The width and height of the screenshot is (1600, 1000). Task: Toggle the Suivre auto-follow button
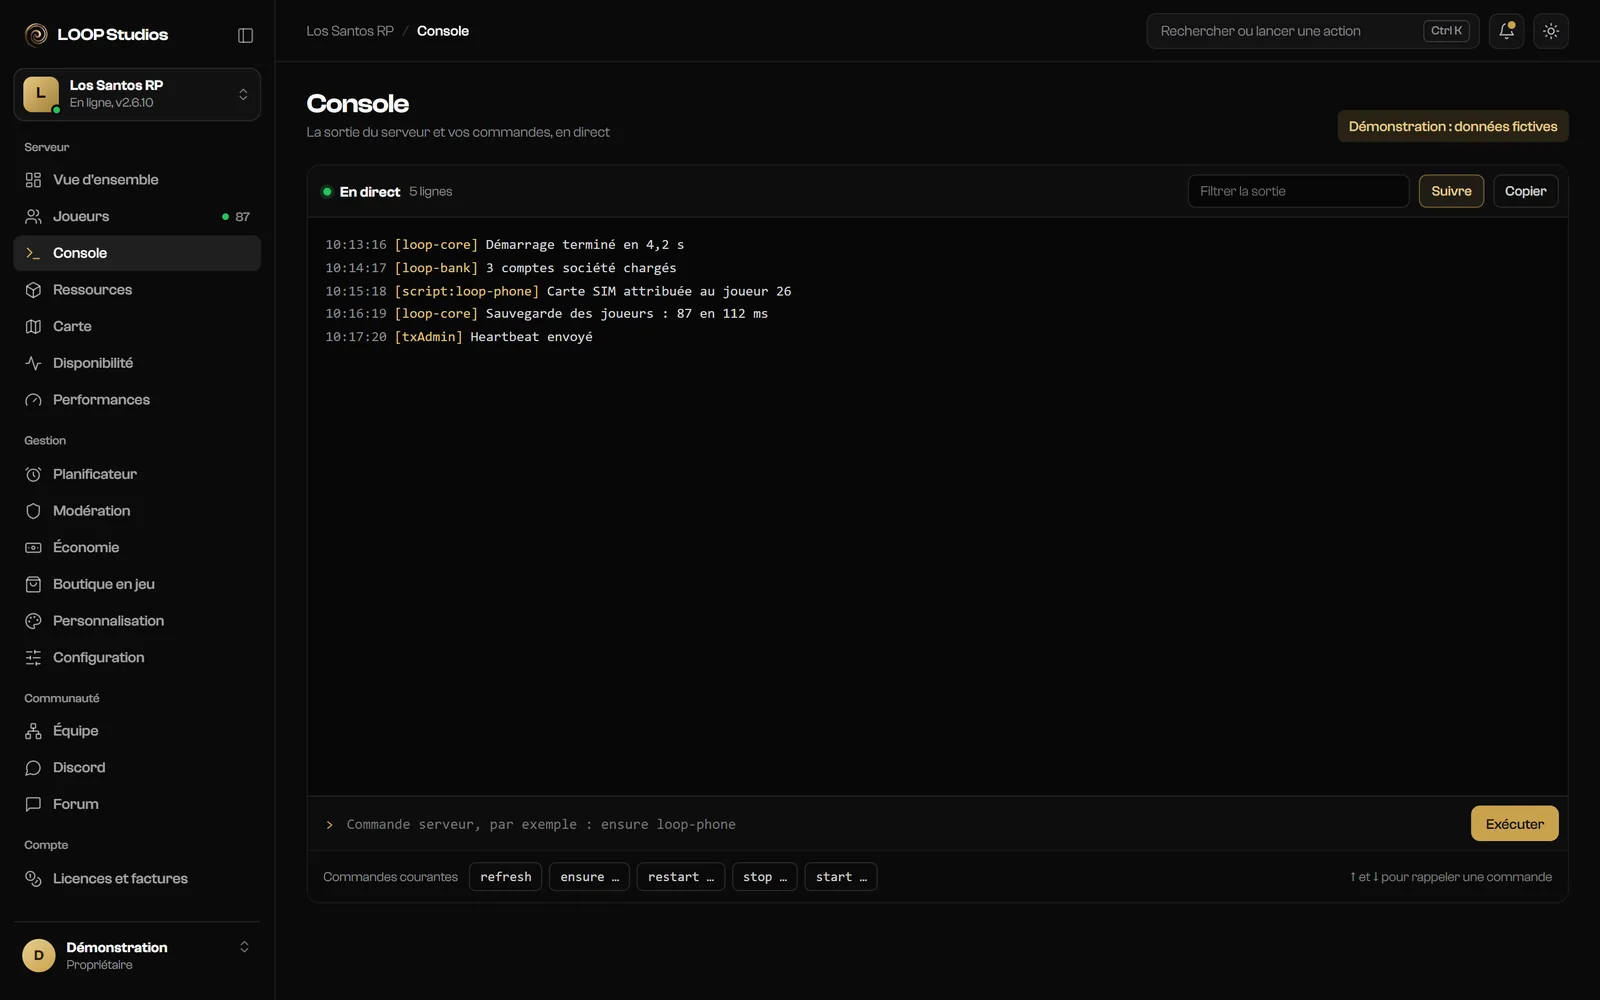pos(1451,191)
